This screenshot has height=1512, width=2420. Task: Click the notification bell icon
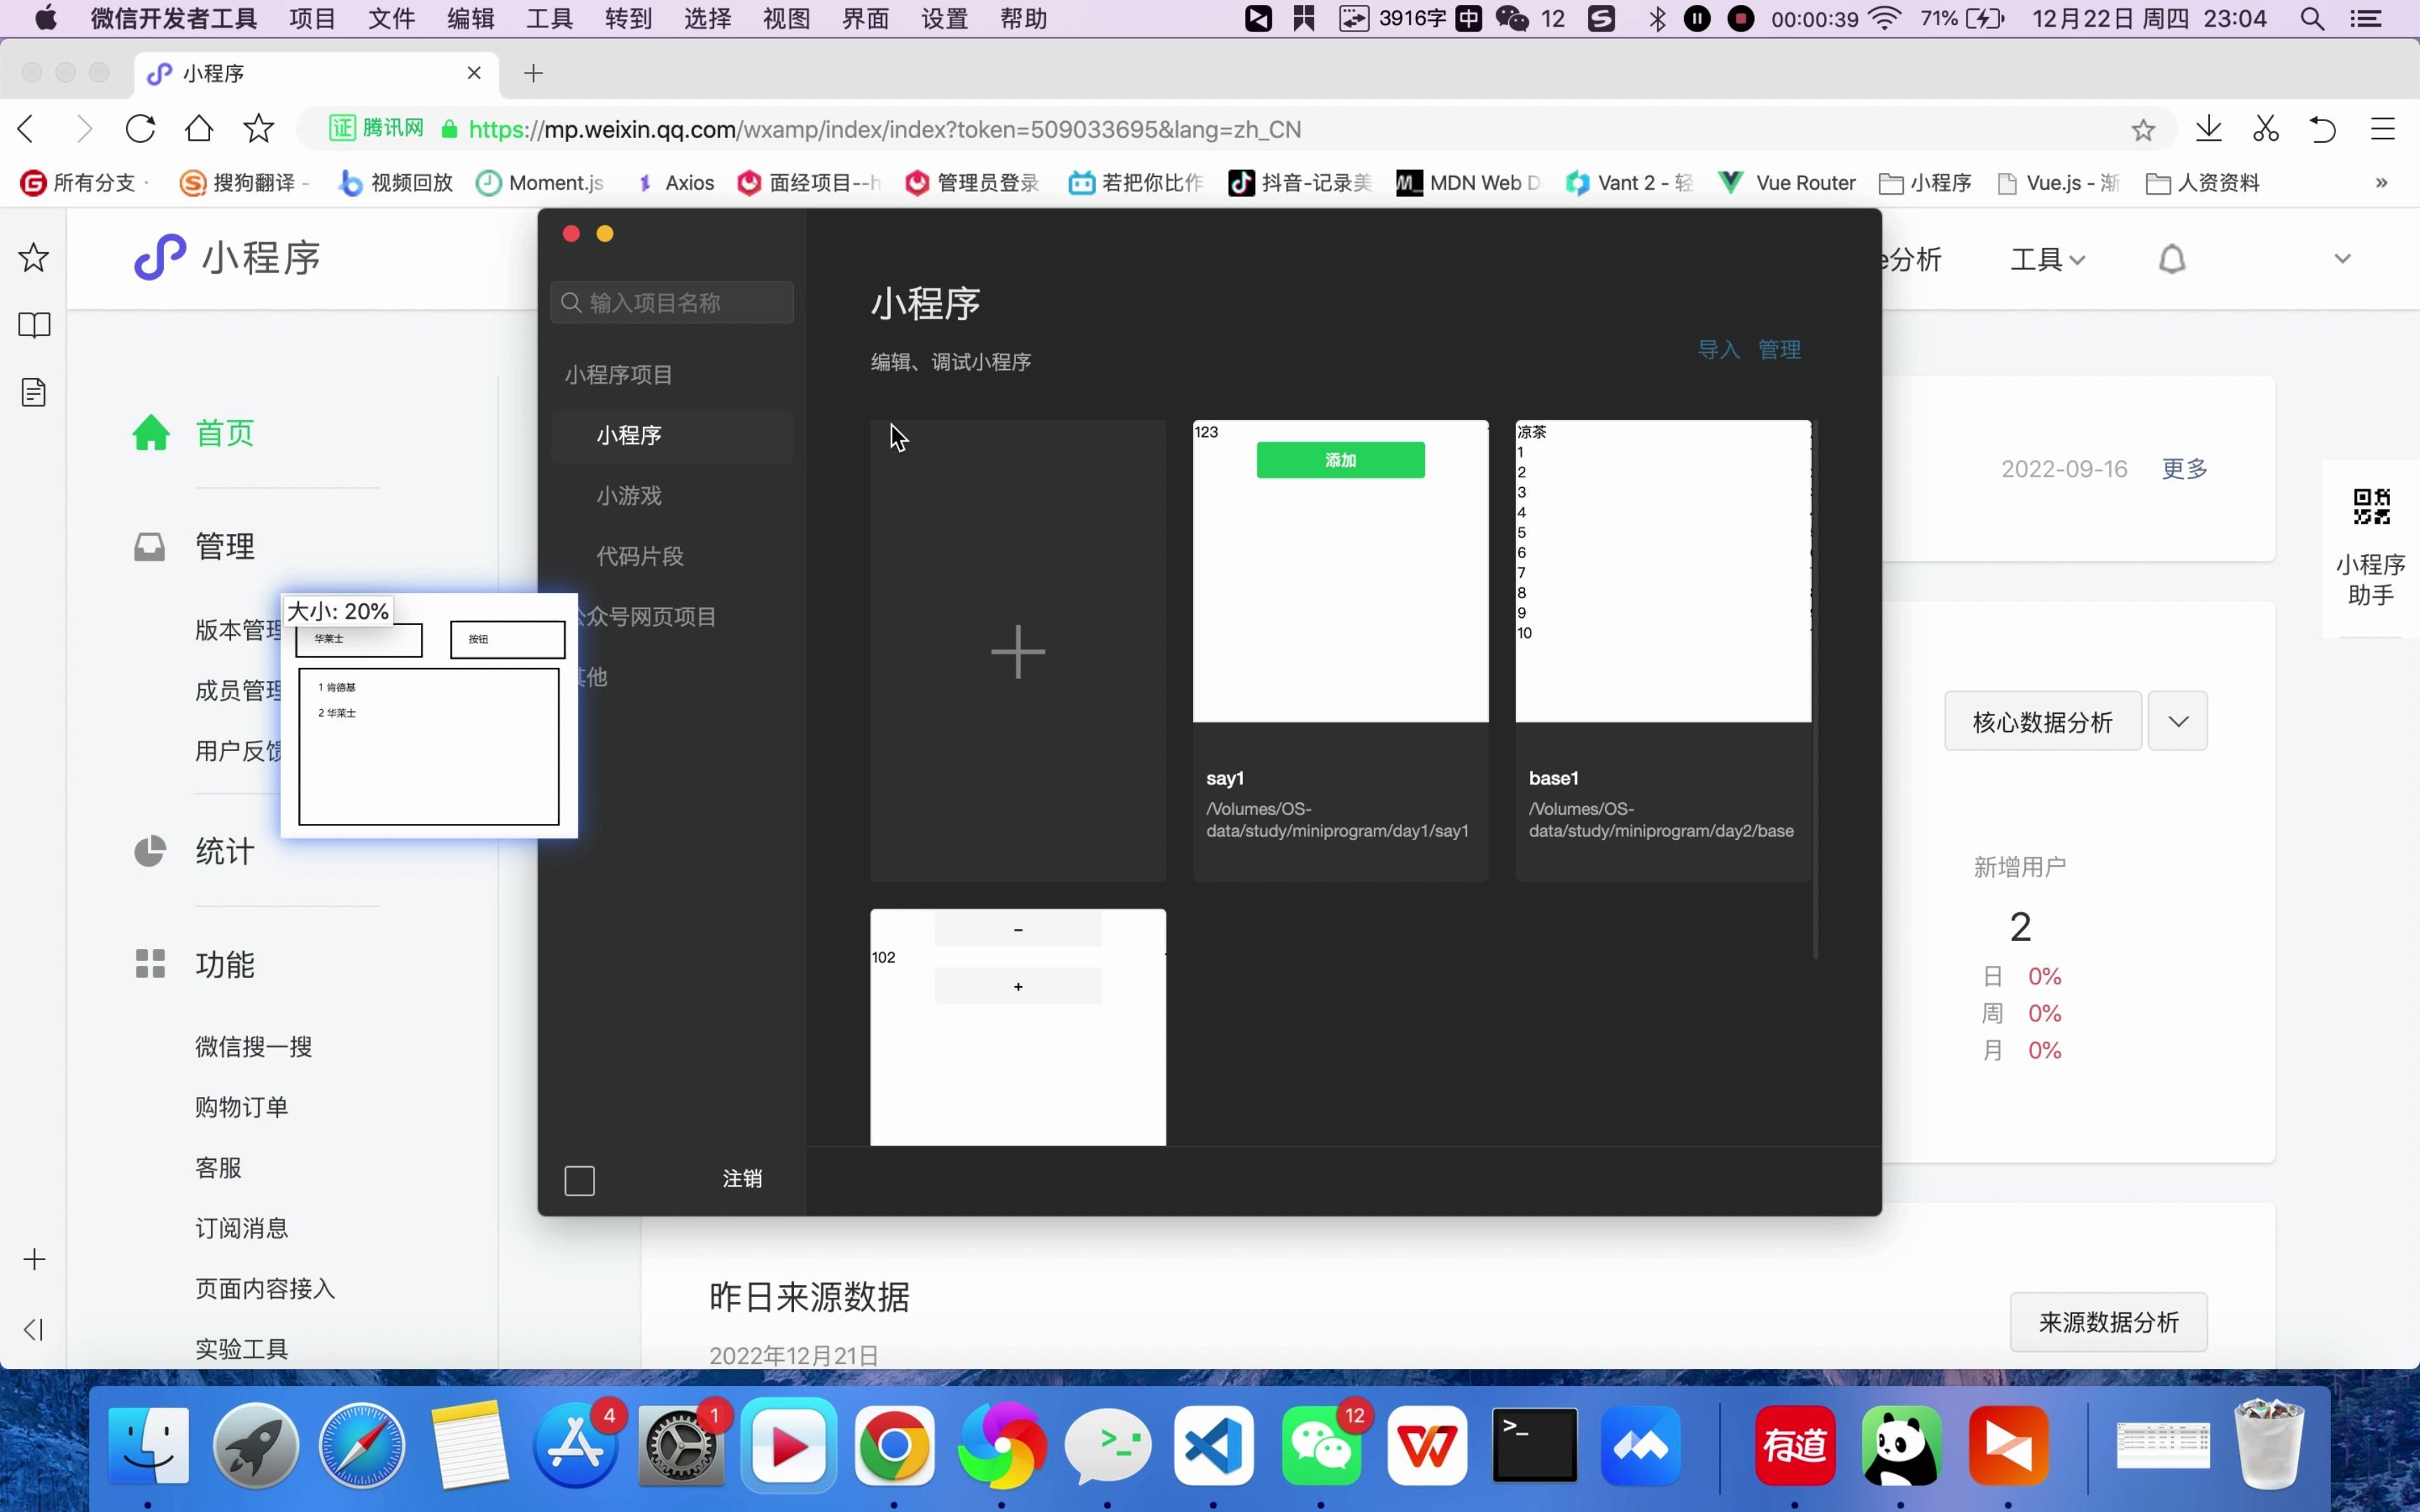point(2171,260)
